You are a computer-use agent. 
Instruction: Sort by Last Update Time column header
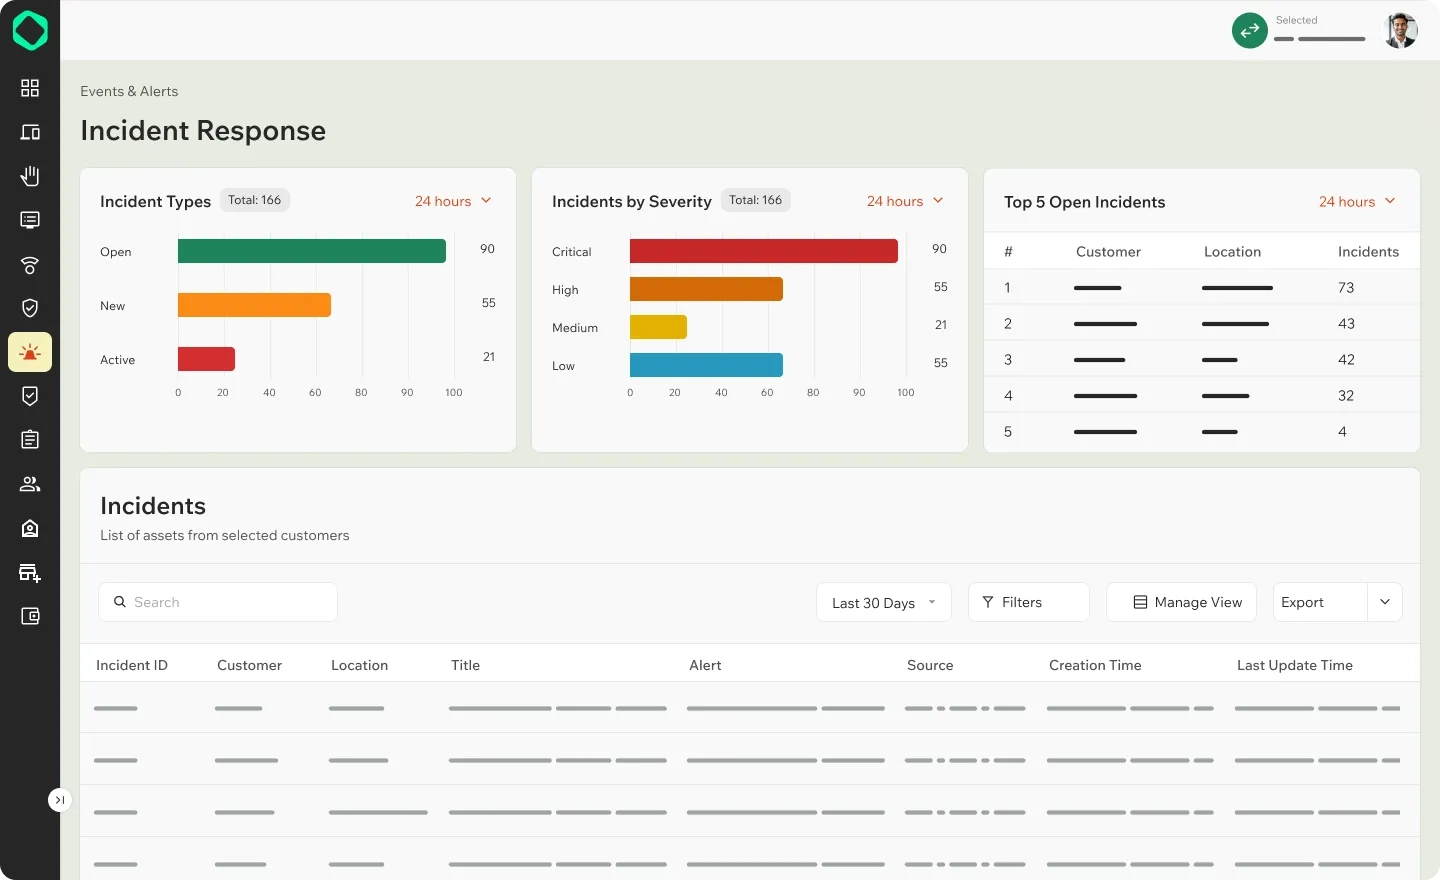tap(1295, 665)
